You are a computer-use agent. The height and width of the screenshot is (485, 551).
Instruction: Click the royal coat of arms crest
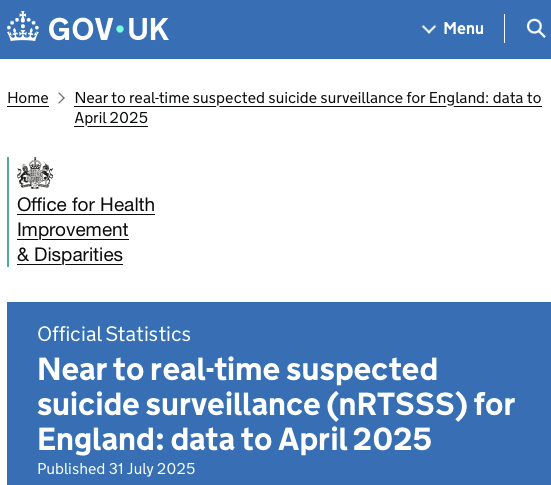(35, 173)
